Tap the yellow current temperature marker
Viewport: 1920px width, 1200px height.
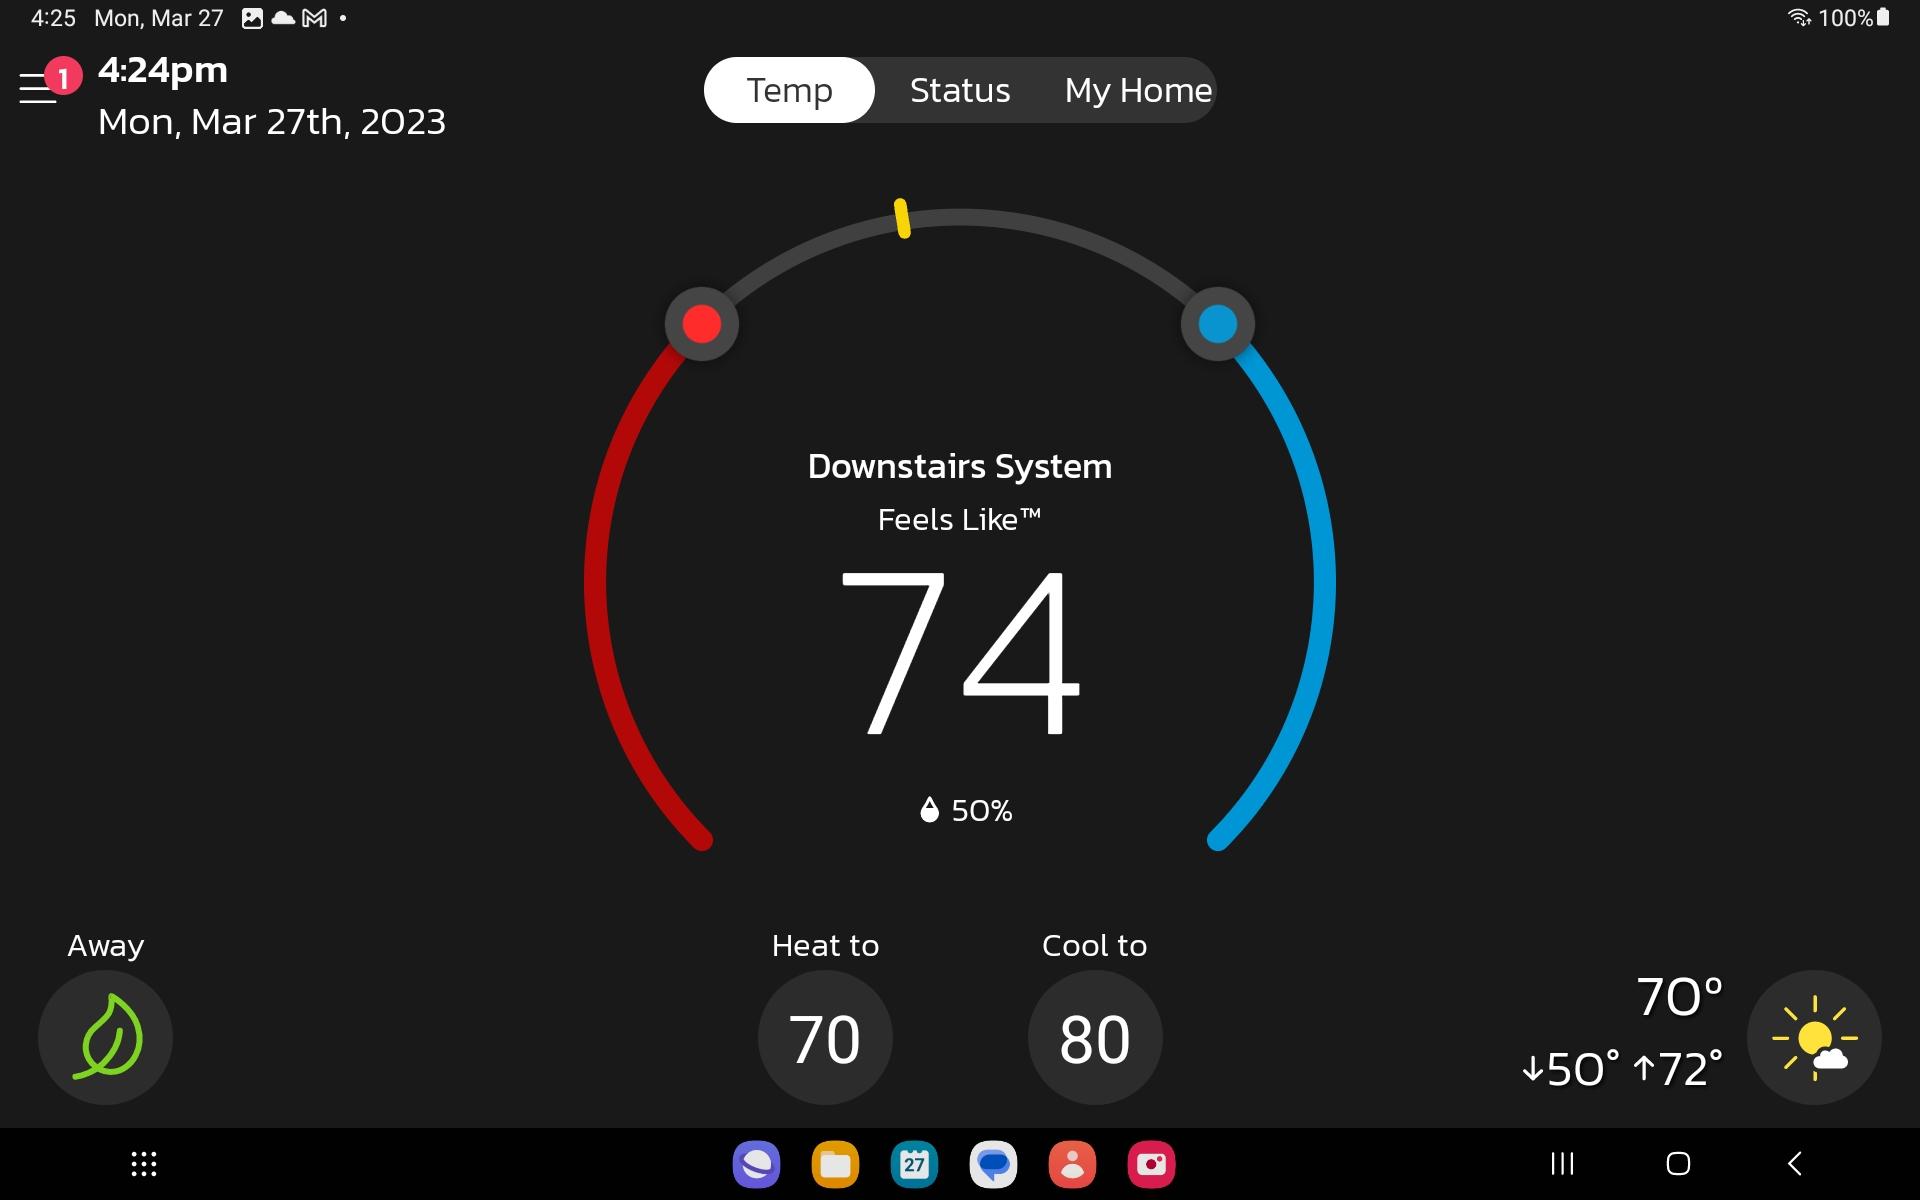[x=902, y=218]
